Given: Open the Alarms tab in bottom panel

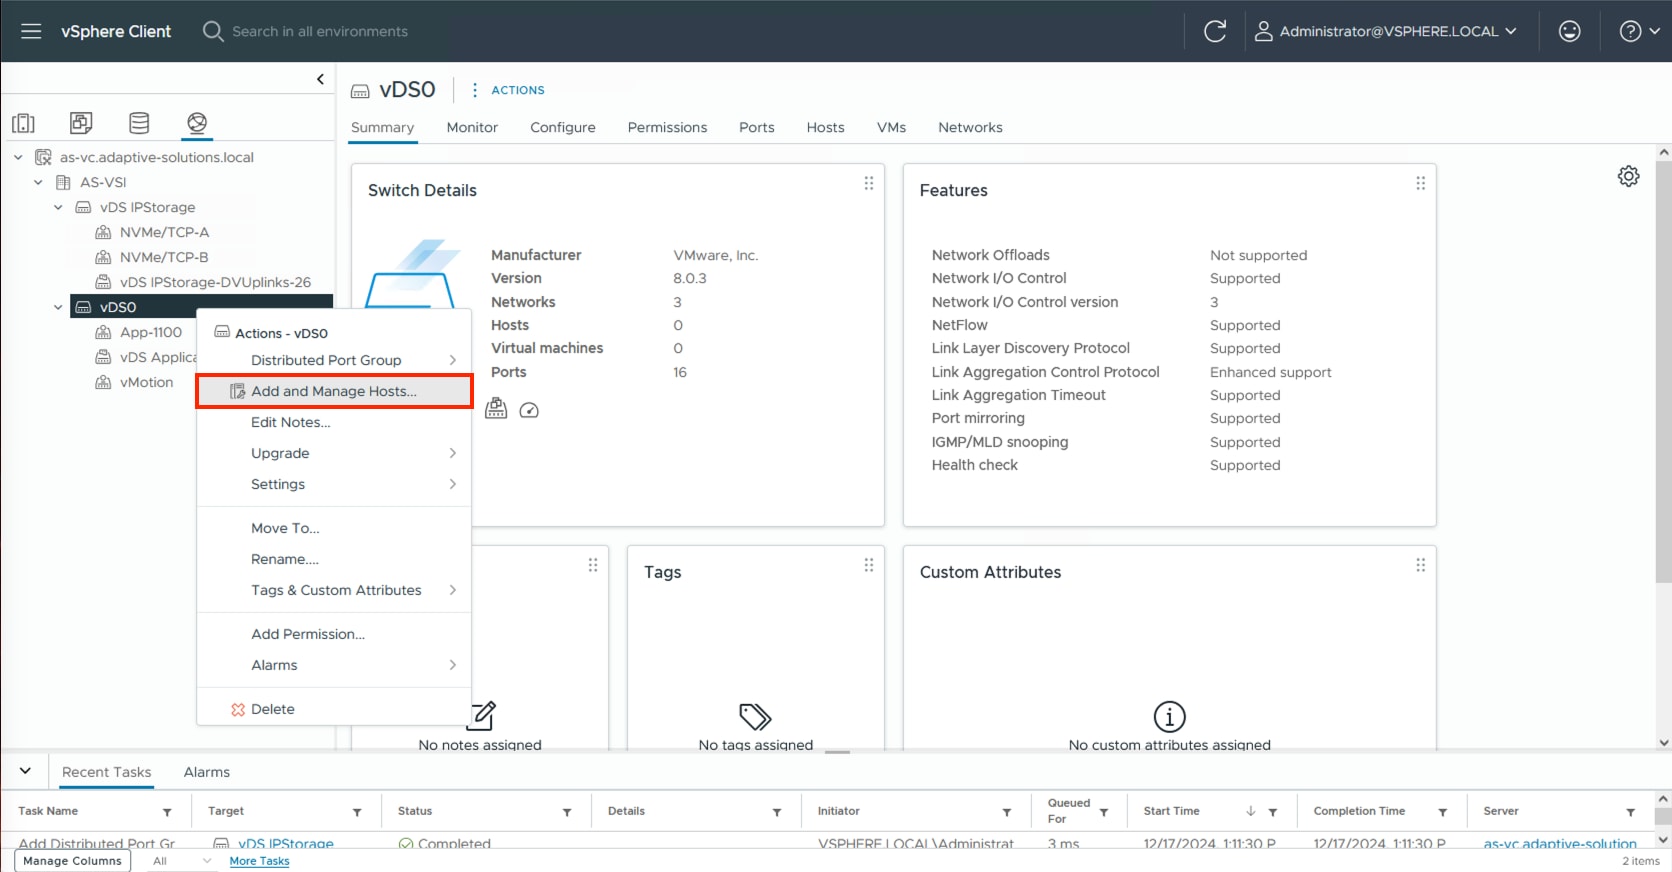Looking at the screenshot, I should coord(206,772).
